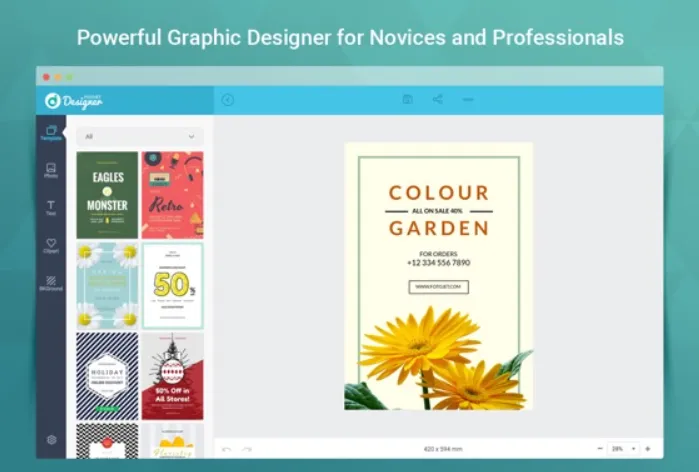This screenshot has width=699, height=472.
Task: Select the GARDEN heading on the canvas
Action: click(439, 228)
